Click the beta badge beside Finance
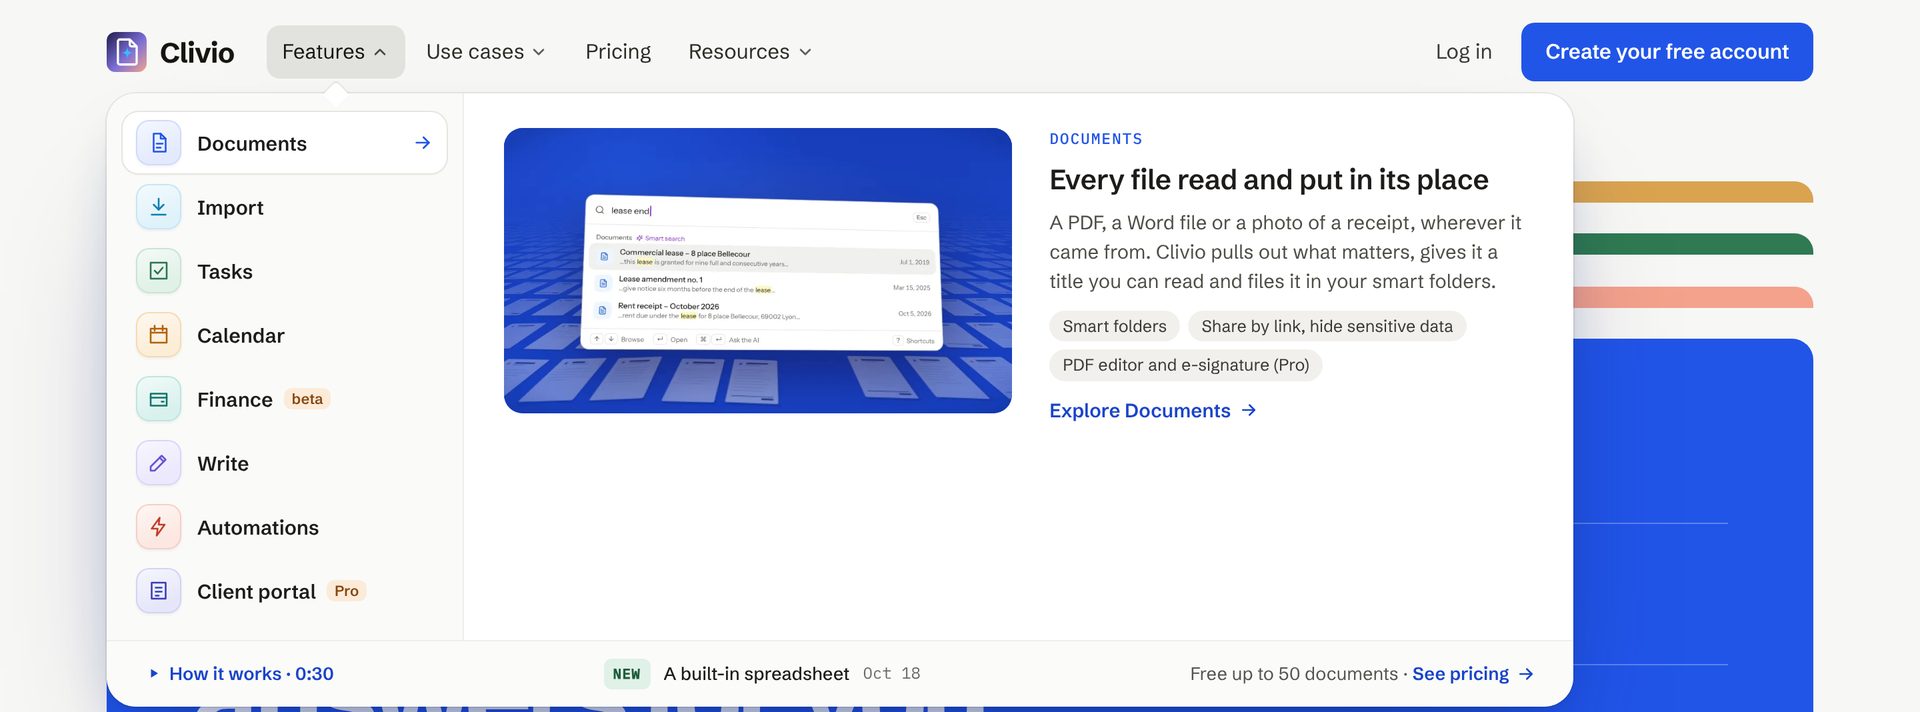The width and height of the screenshot is (1920, 712). (307, 399)
